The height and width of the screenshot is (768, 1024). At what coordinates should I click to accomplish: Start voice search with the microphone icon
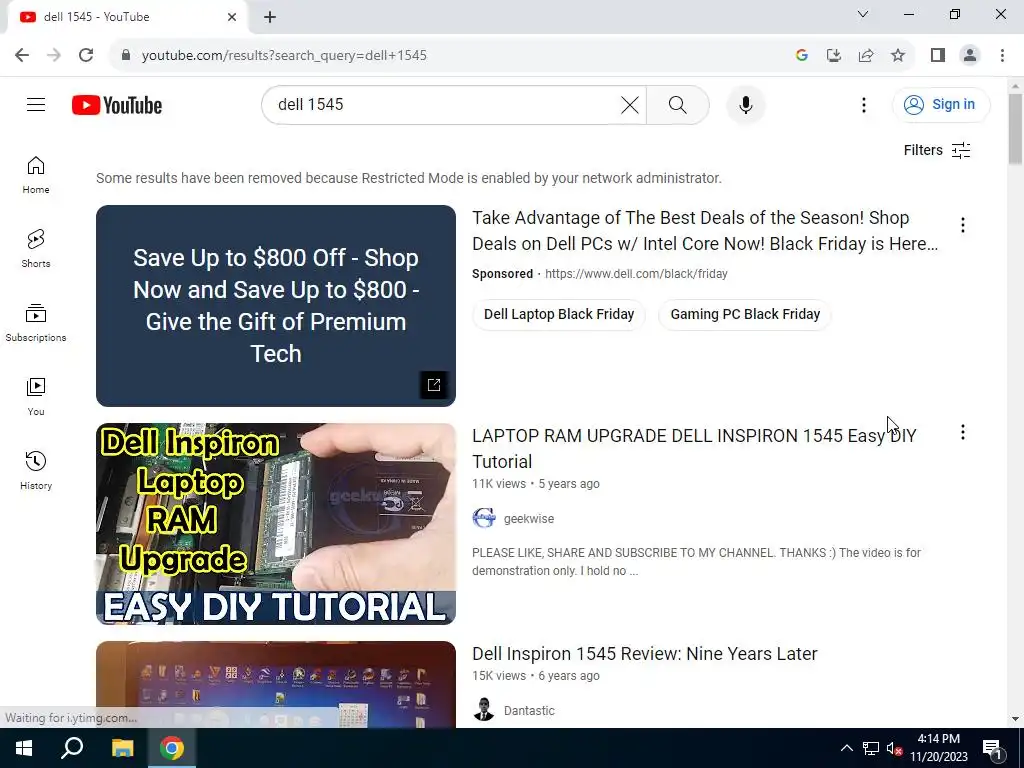(x=745, y=104)
